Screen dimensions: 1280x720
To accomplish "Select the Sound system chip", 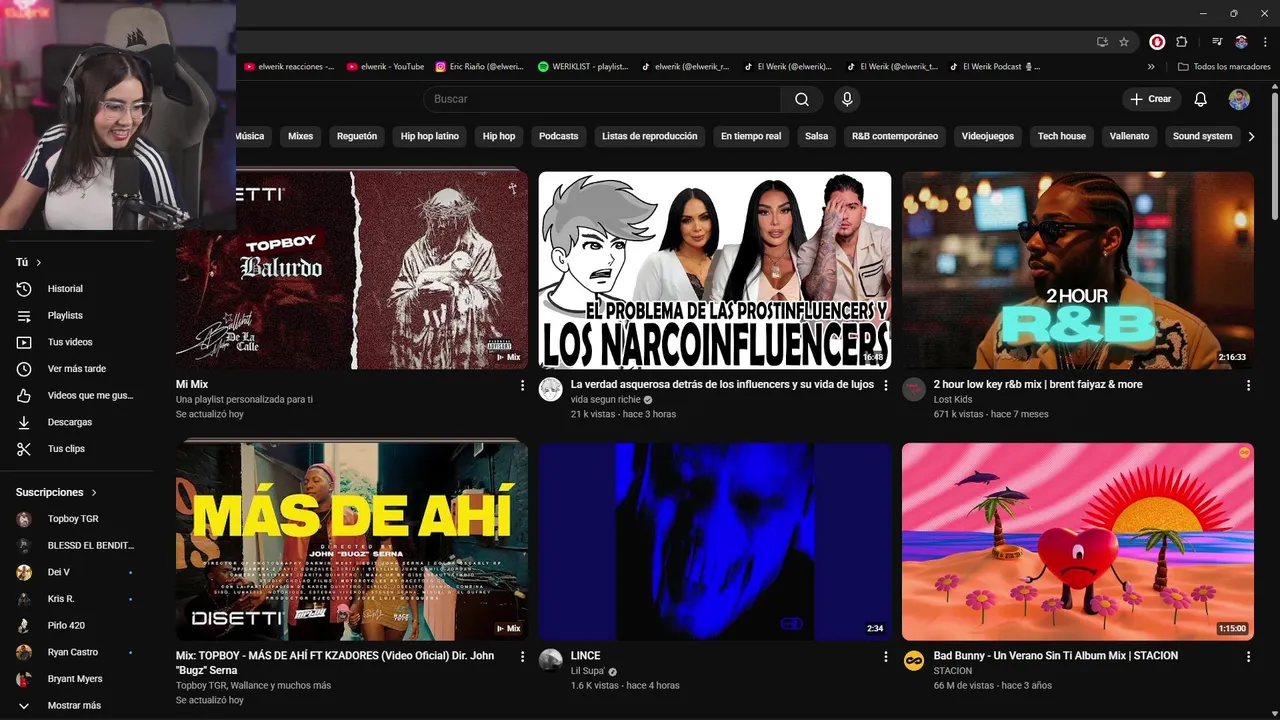I will 1203,136.
